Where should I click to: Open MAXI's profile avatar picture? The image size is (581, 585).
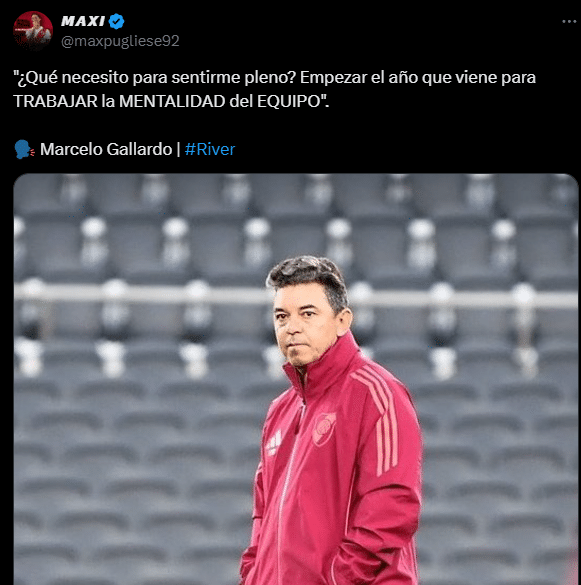(33, 31)
